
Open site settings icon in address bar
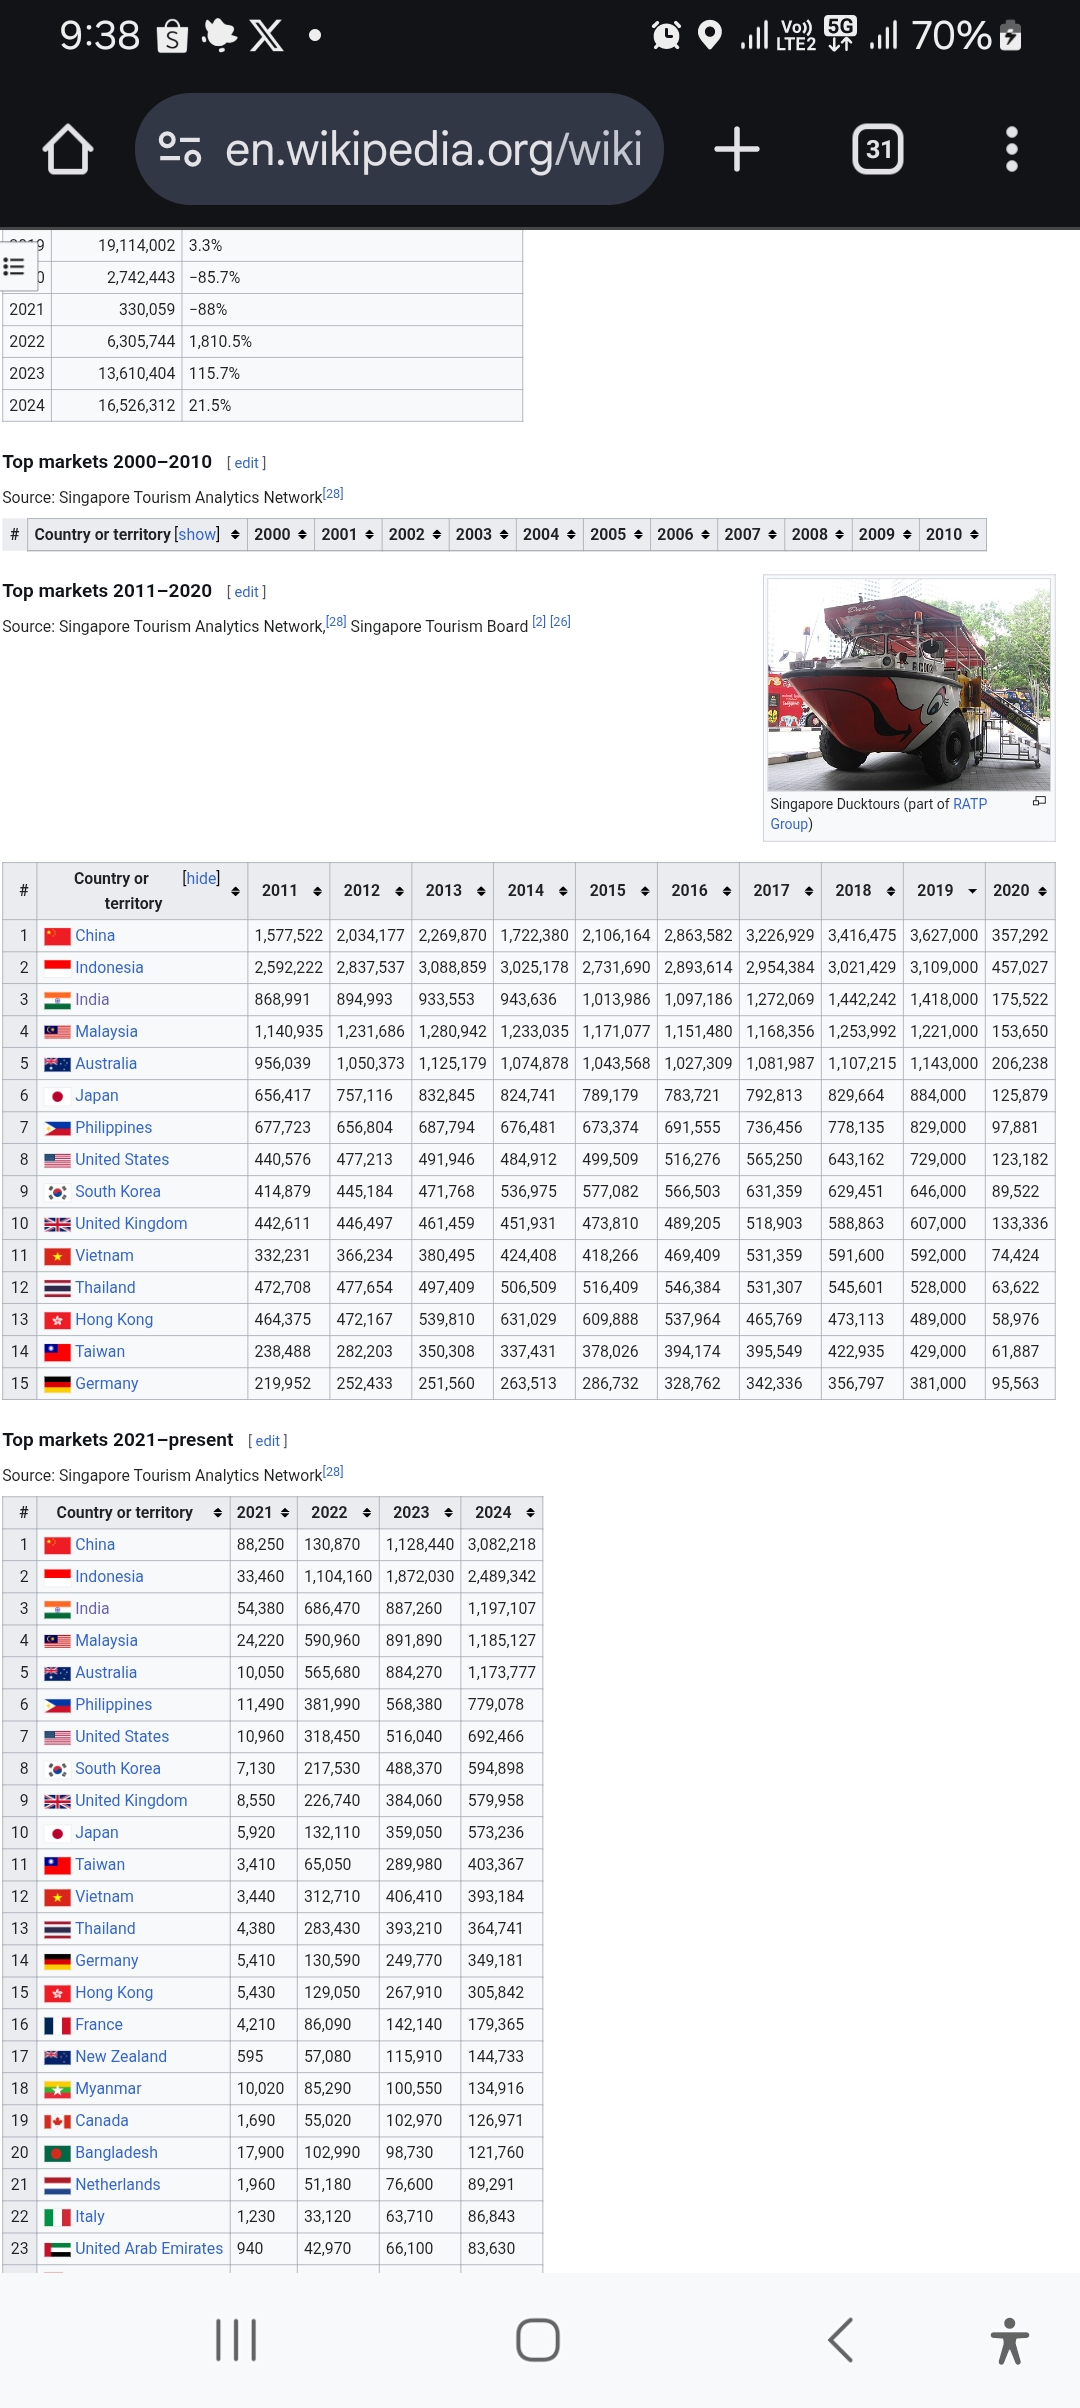[180, 150]
